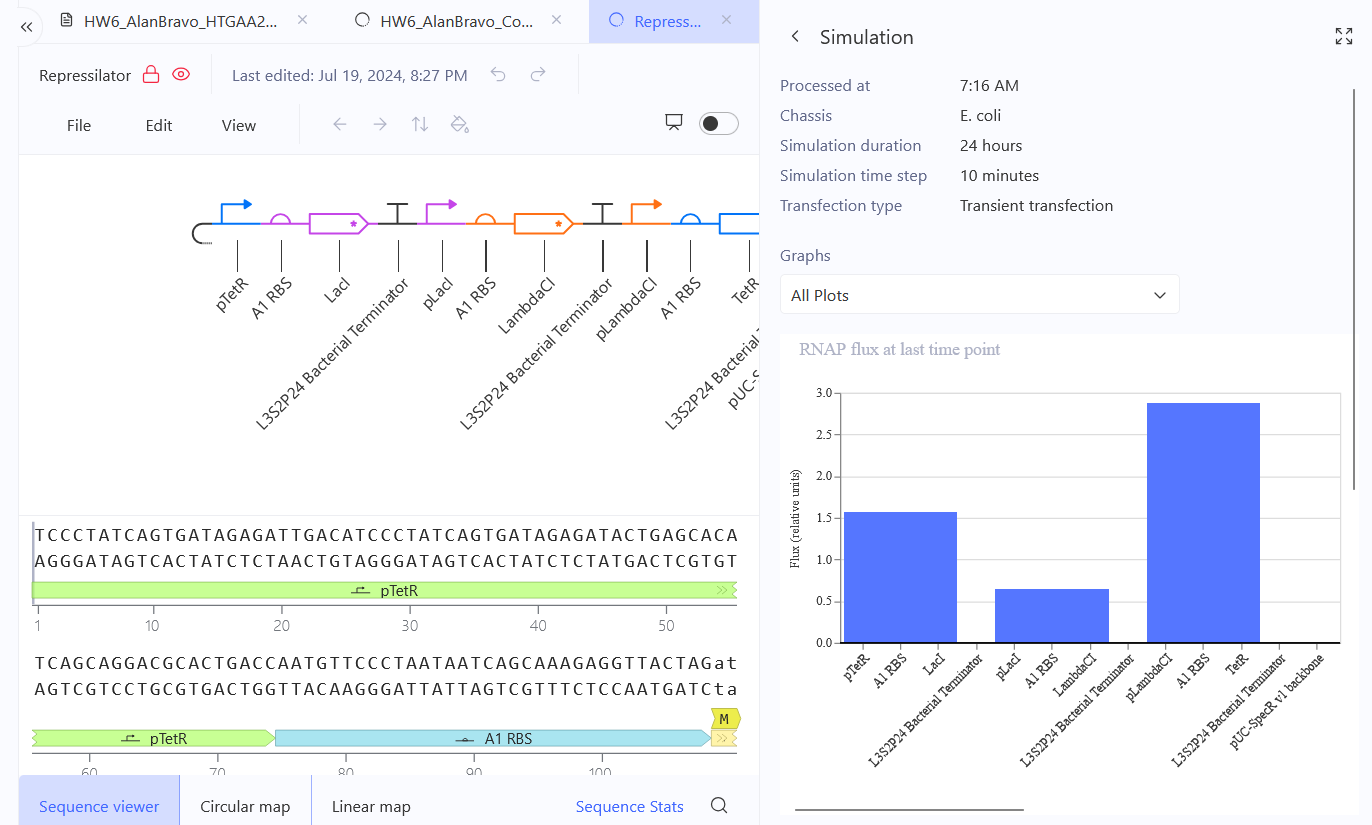Undo the last edit

point(498,75)
